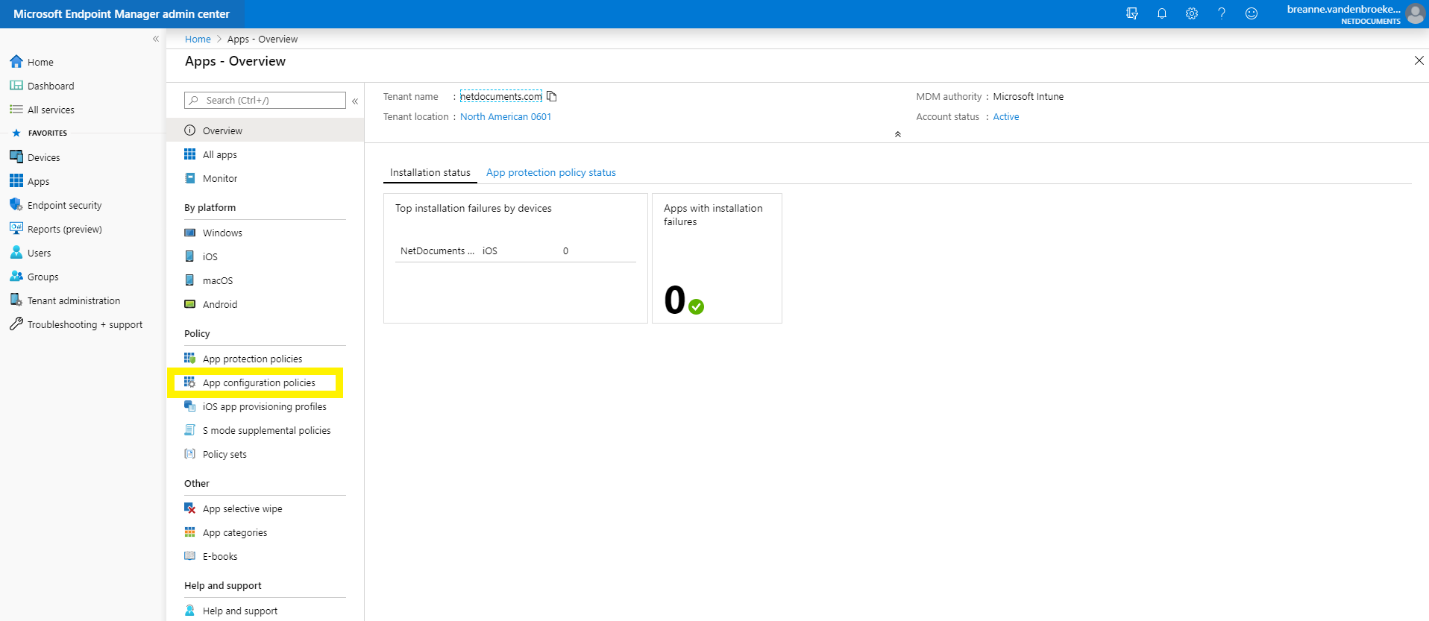Open the notifications bell in the top bar
Screen dimensions: 1429x621
pos(1161,13)
